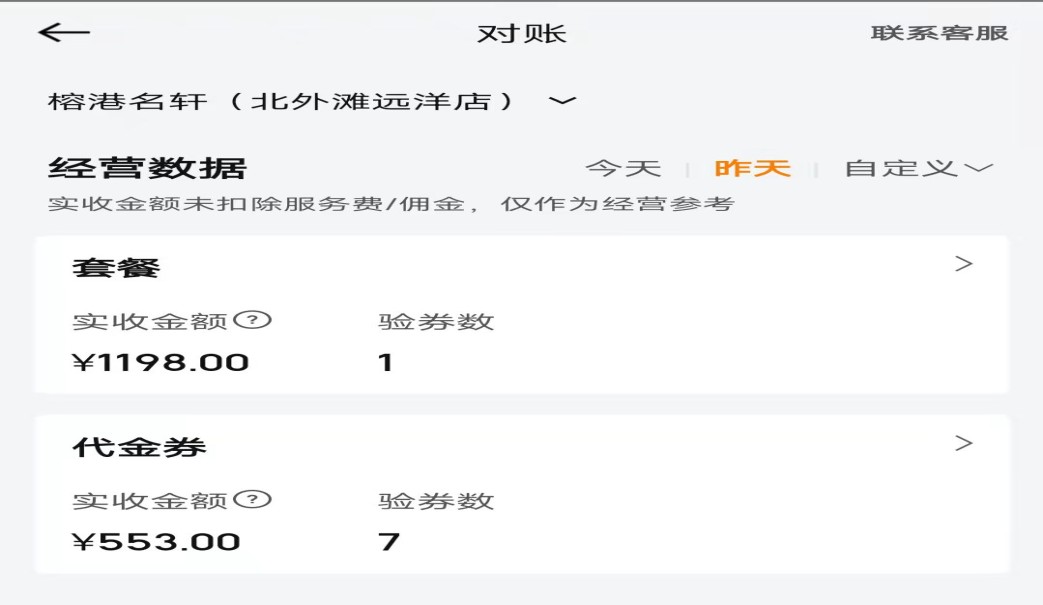Click the ¥1198.00 套餐 amount

point(160,362)
